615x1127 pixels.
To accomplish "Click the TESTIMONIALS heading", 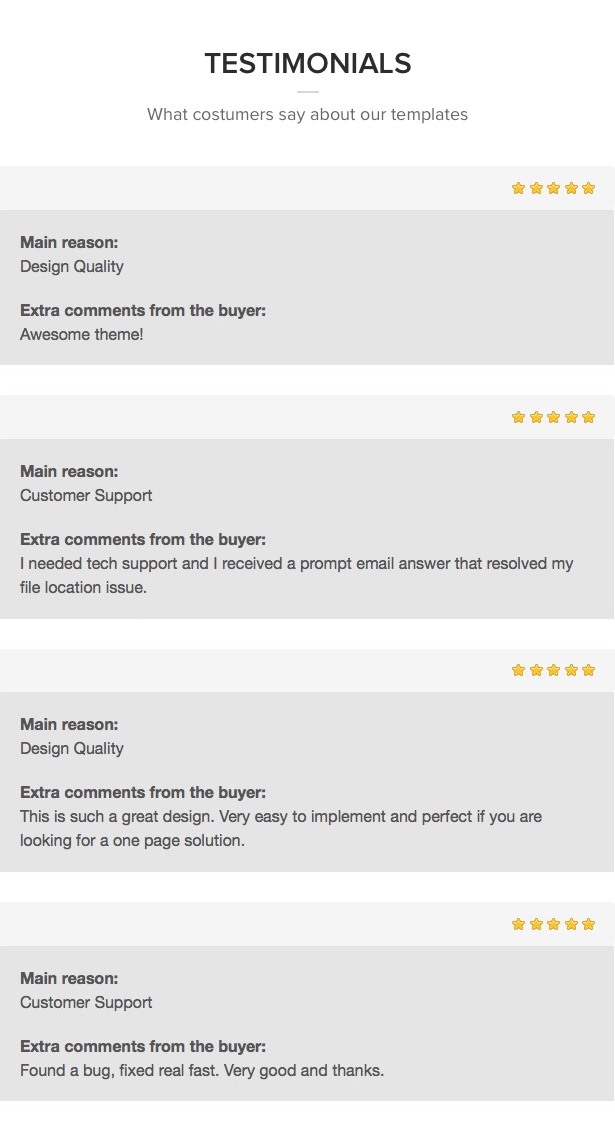I will click(x=308, y=64).
